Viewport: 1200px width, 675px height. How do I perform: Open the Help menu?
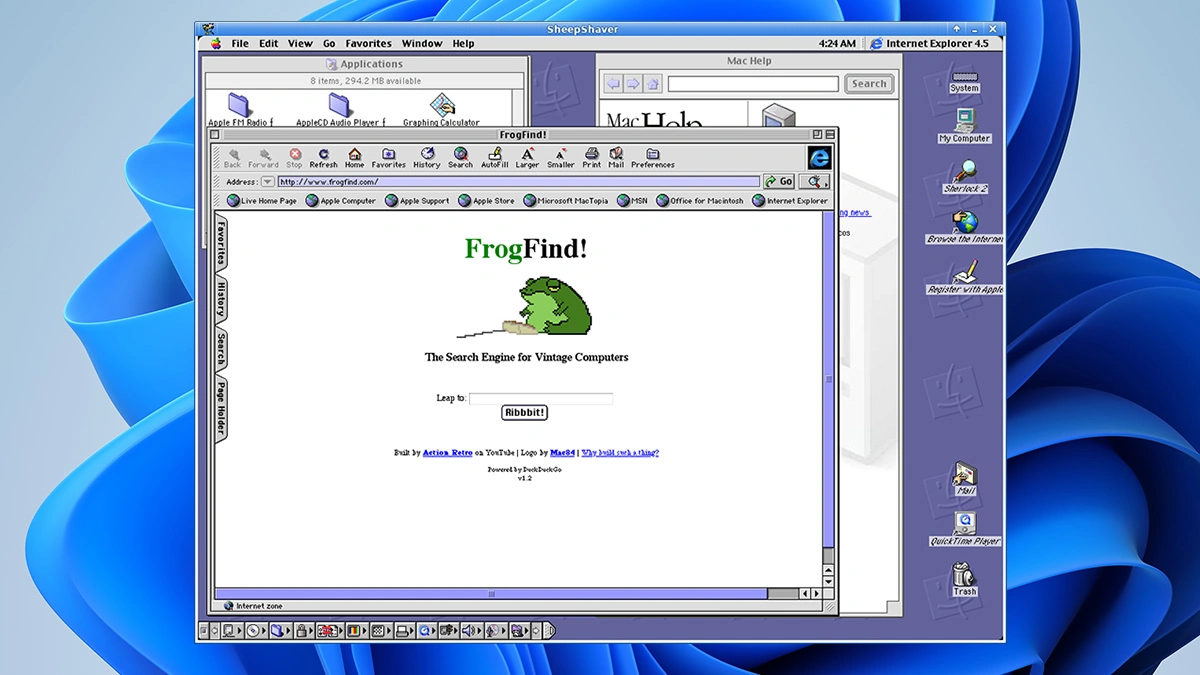(x=463, y=44)
